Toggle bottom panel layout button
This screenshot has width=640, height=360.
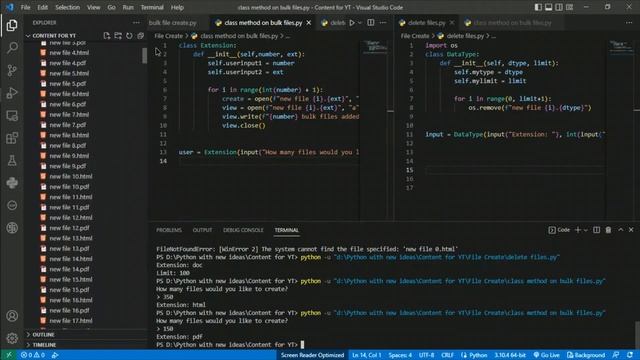pyautogui.click(x=549, y=7)
